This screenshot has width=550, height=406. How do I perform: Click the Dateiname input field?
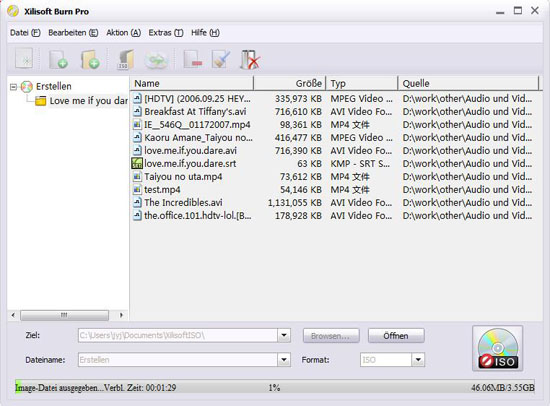click(178, 360)
